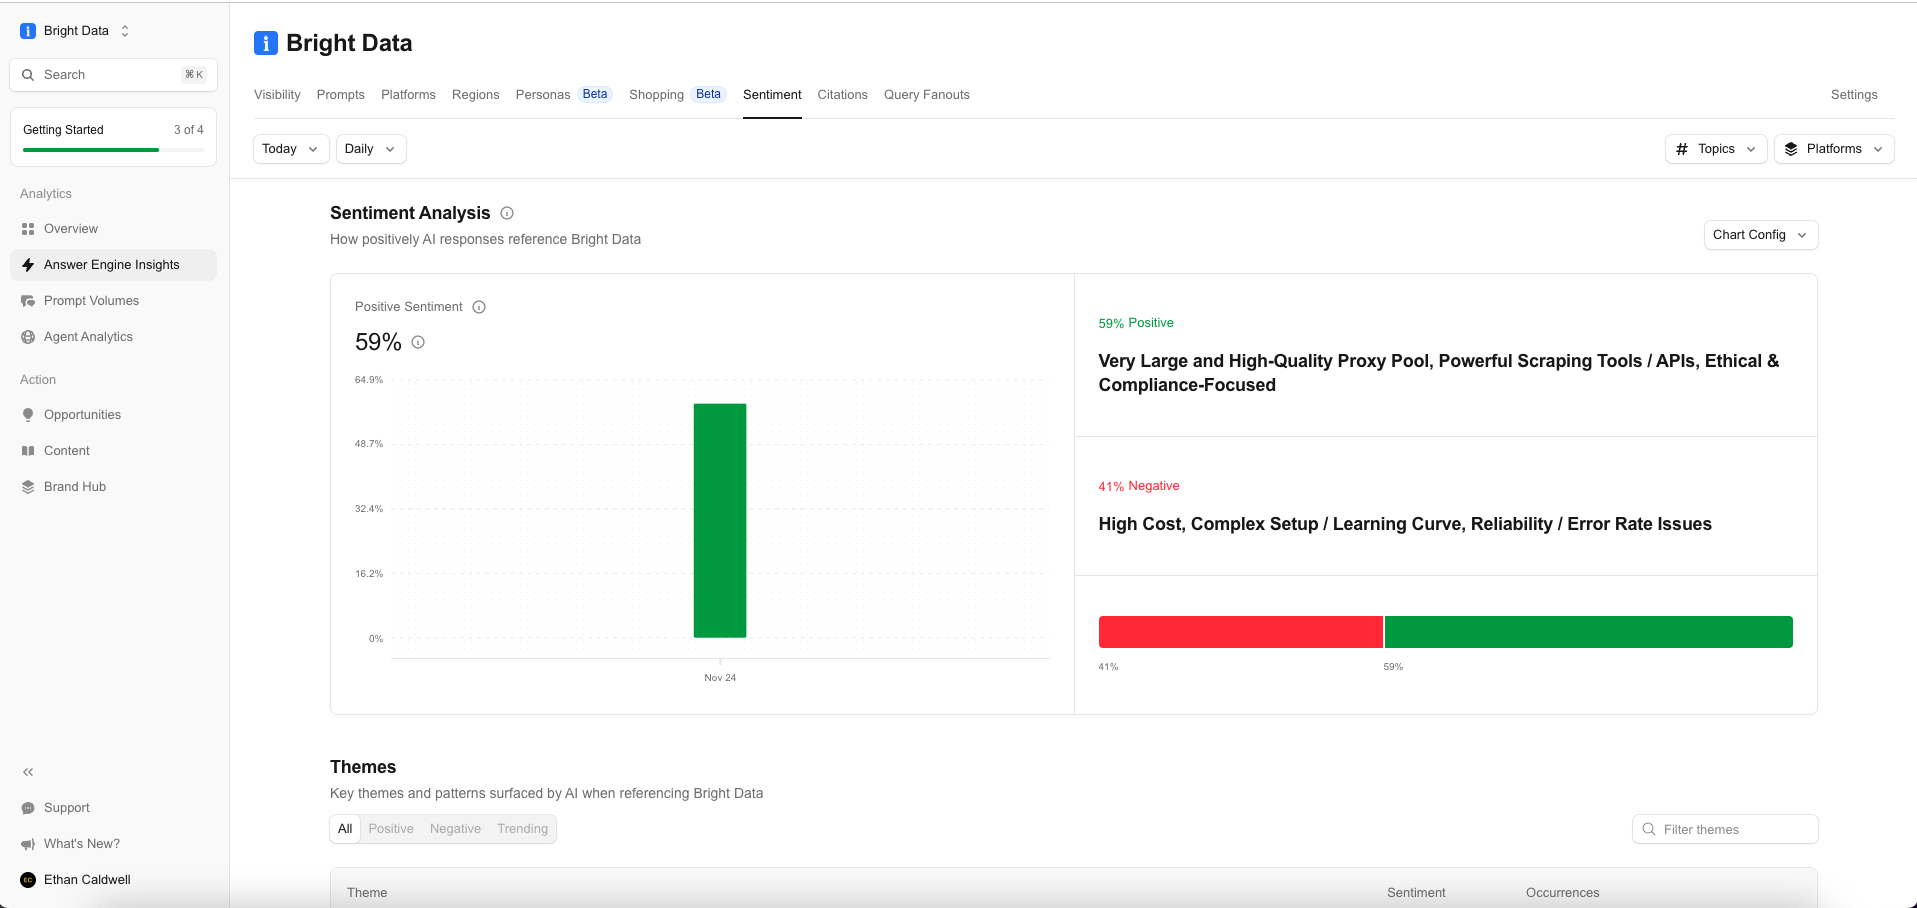Screen dimensions: 1917x908
Task: Open Ethan Caldwell user profile
Action: (x=113, y=880)
